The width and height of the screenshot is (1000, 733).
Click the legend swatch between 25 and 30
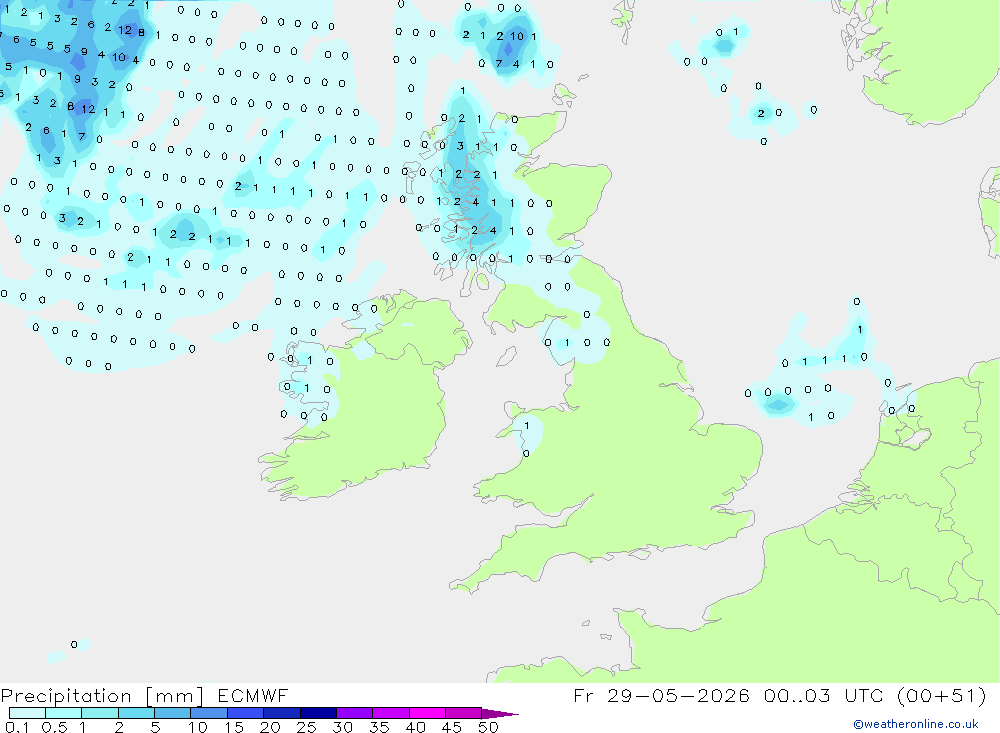[318, 713]
